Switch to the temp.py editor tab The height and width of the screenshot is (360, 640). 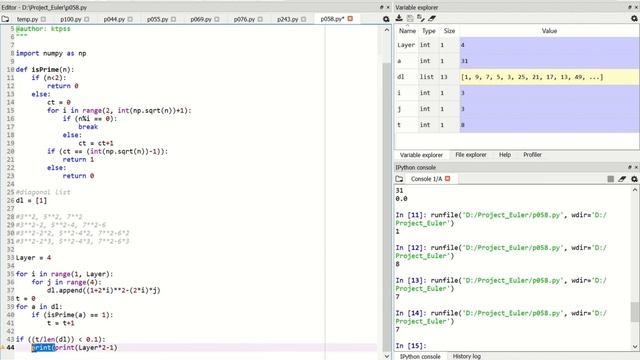point(27,19)
